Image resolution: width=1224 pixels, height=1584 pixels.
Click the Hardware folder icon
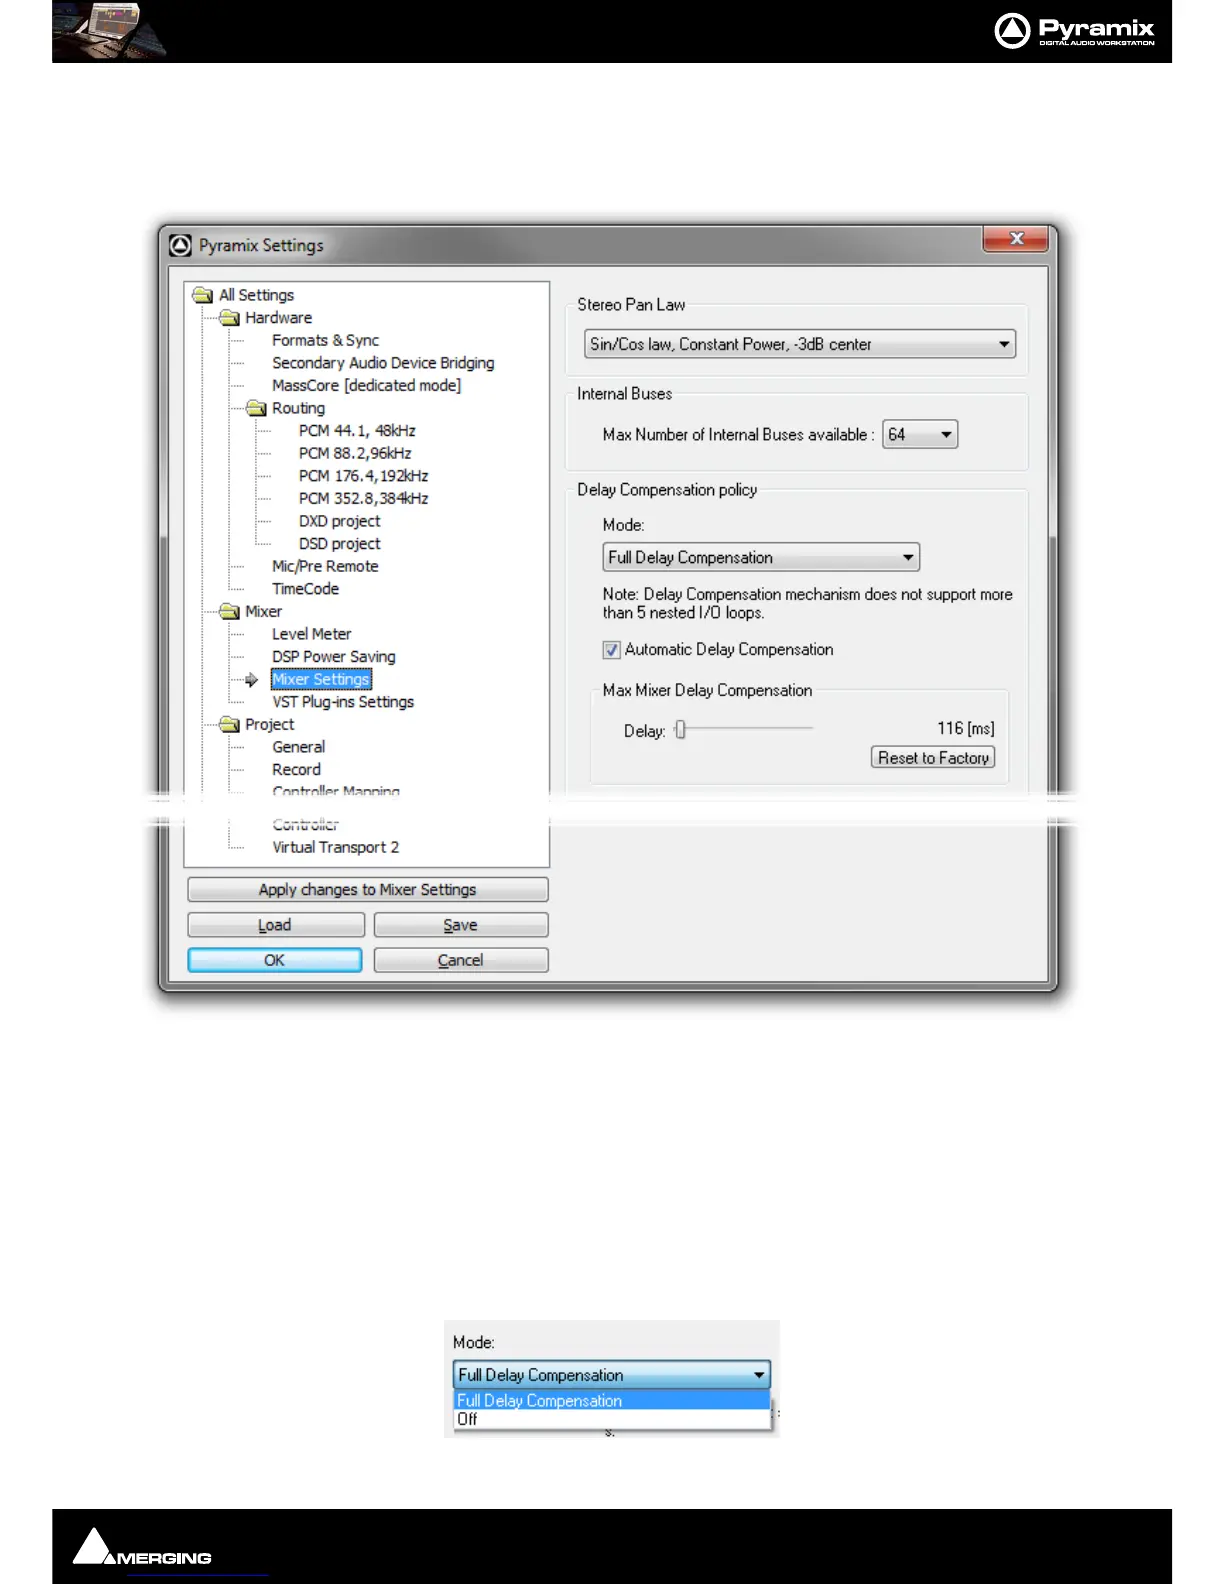coord(229,318)
